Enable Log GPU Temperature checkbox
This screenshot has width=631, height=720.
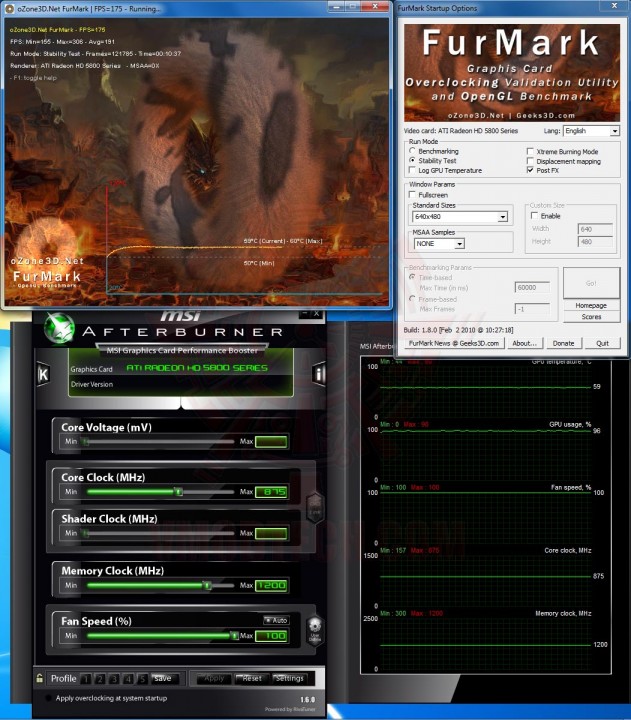click(x=412, y=170)
